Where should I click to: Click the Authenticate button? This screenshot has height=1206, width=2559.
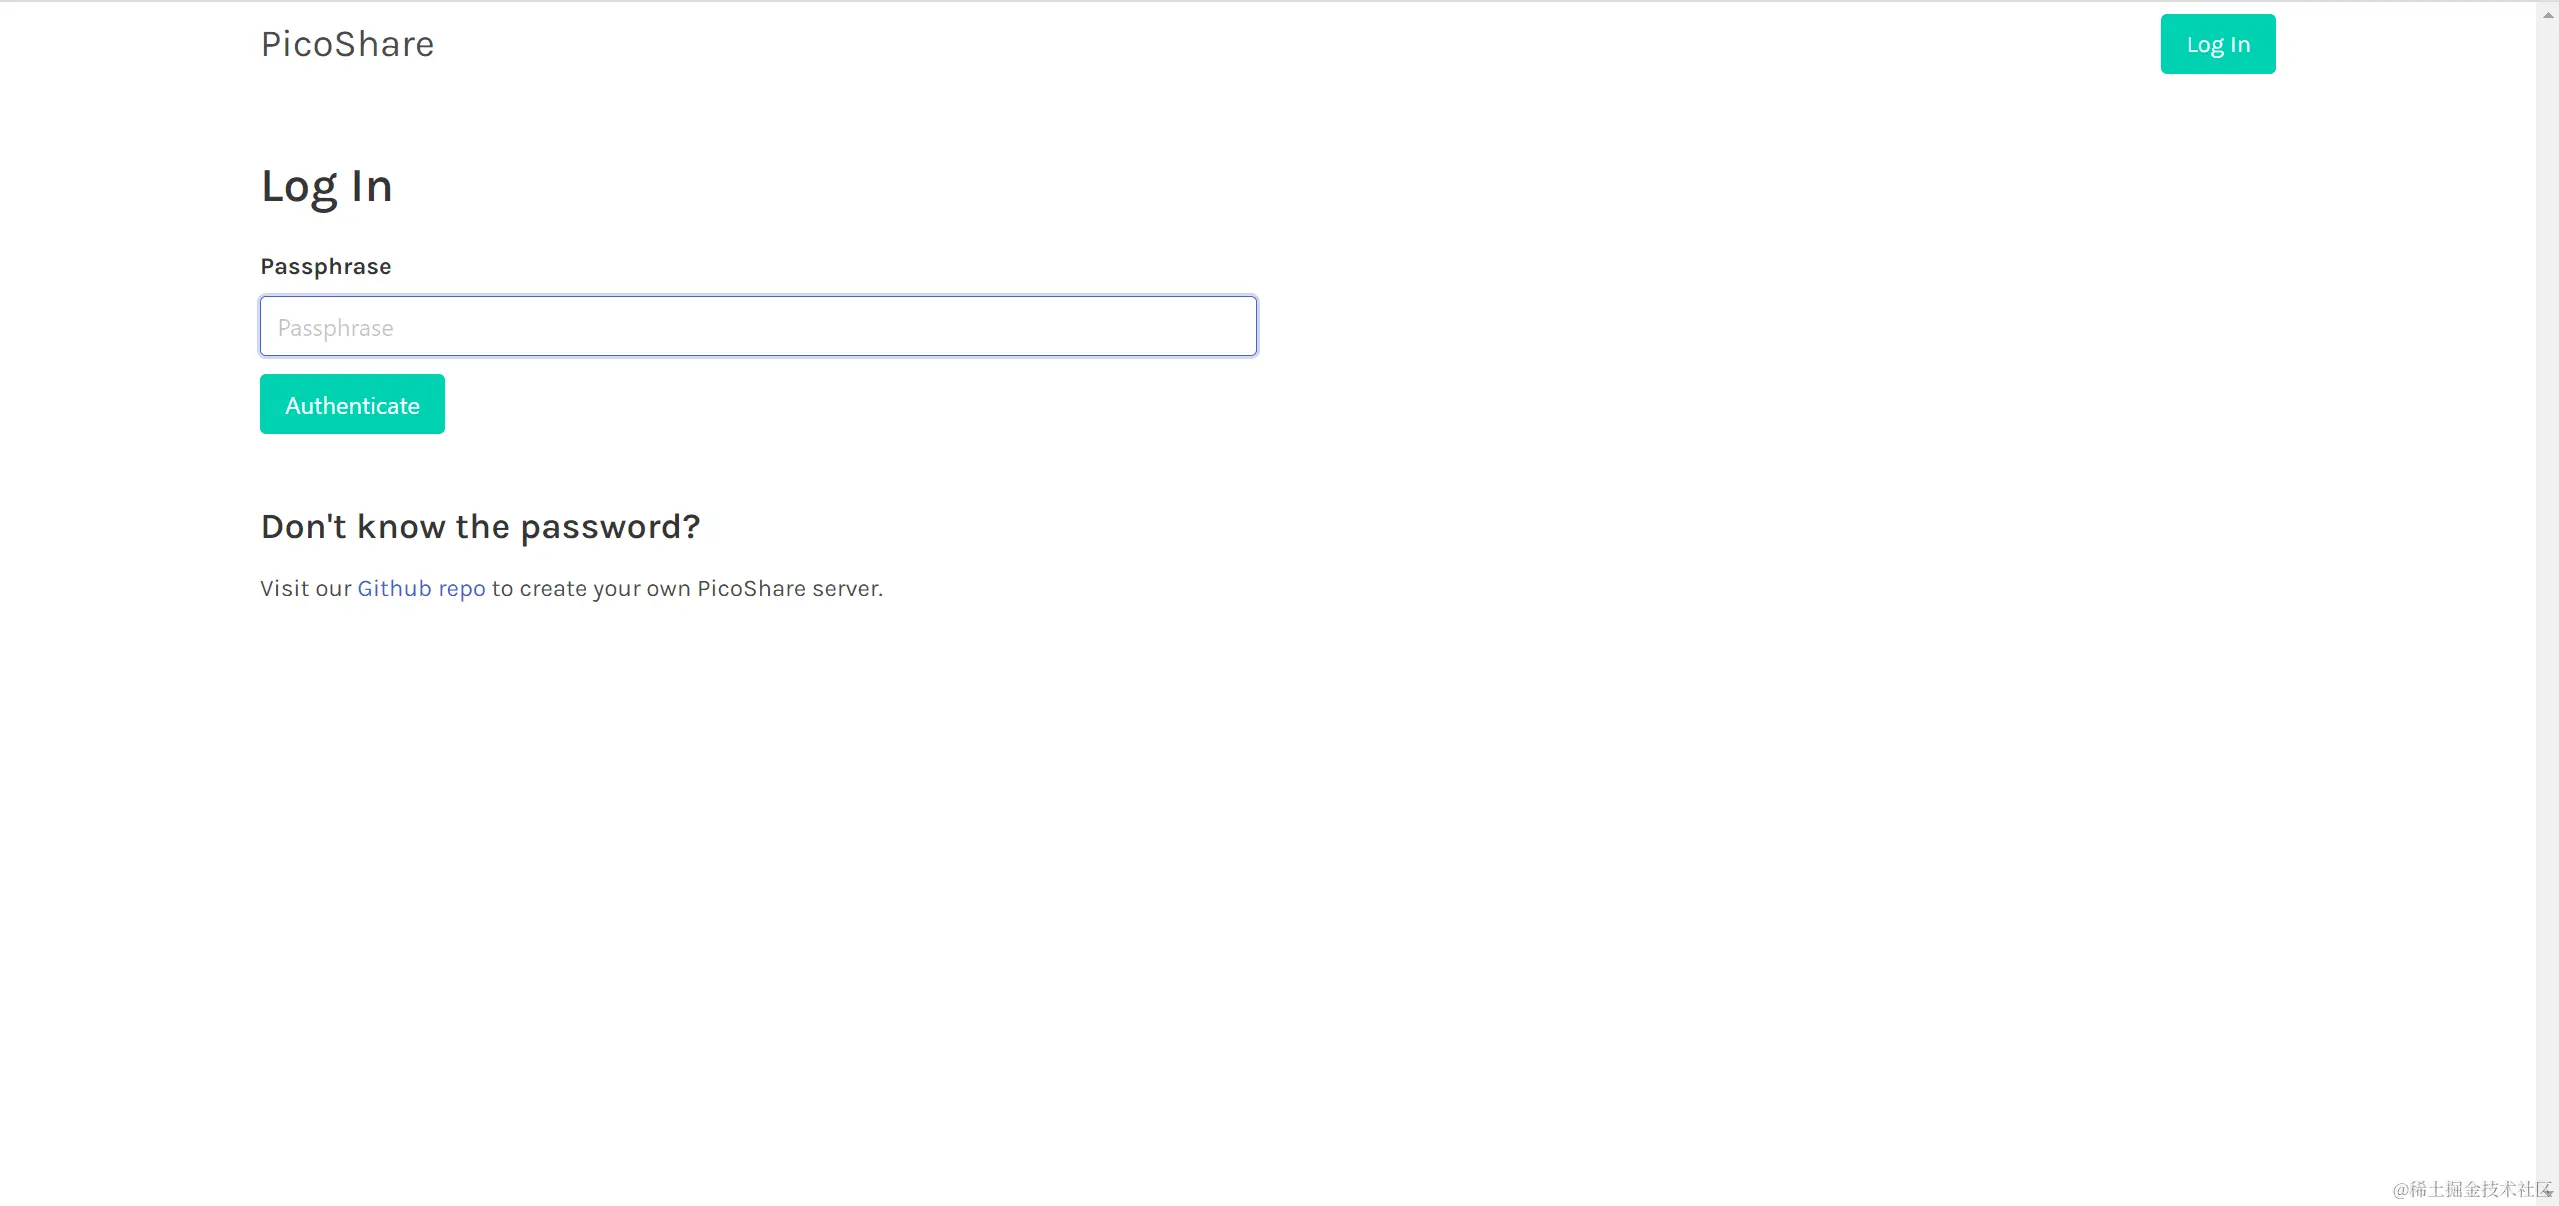pyautogui.click(x=352, y=404)
